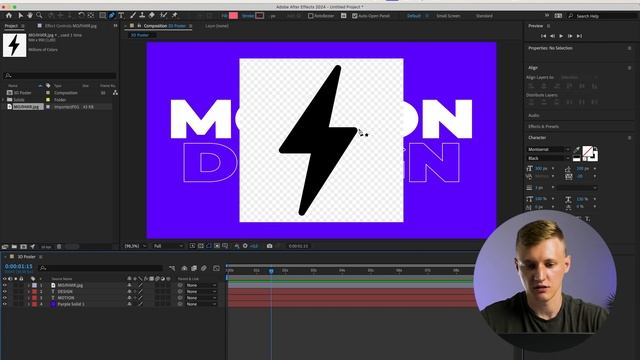Select the Clone Stamp tool

pos(142,16)
